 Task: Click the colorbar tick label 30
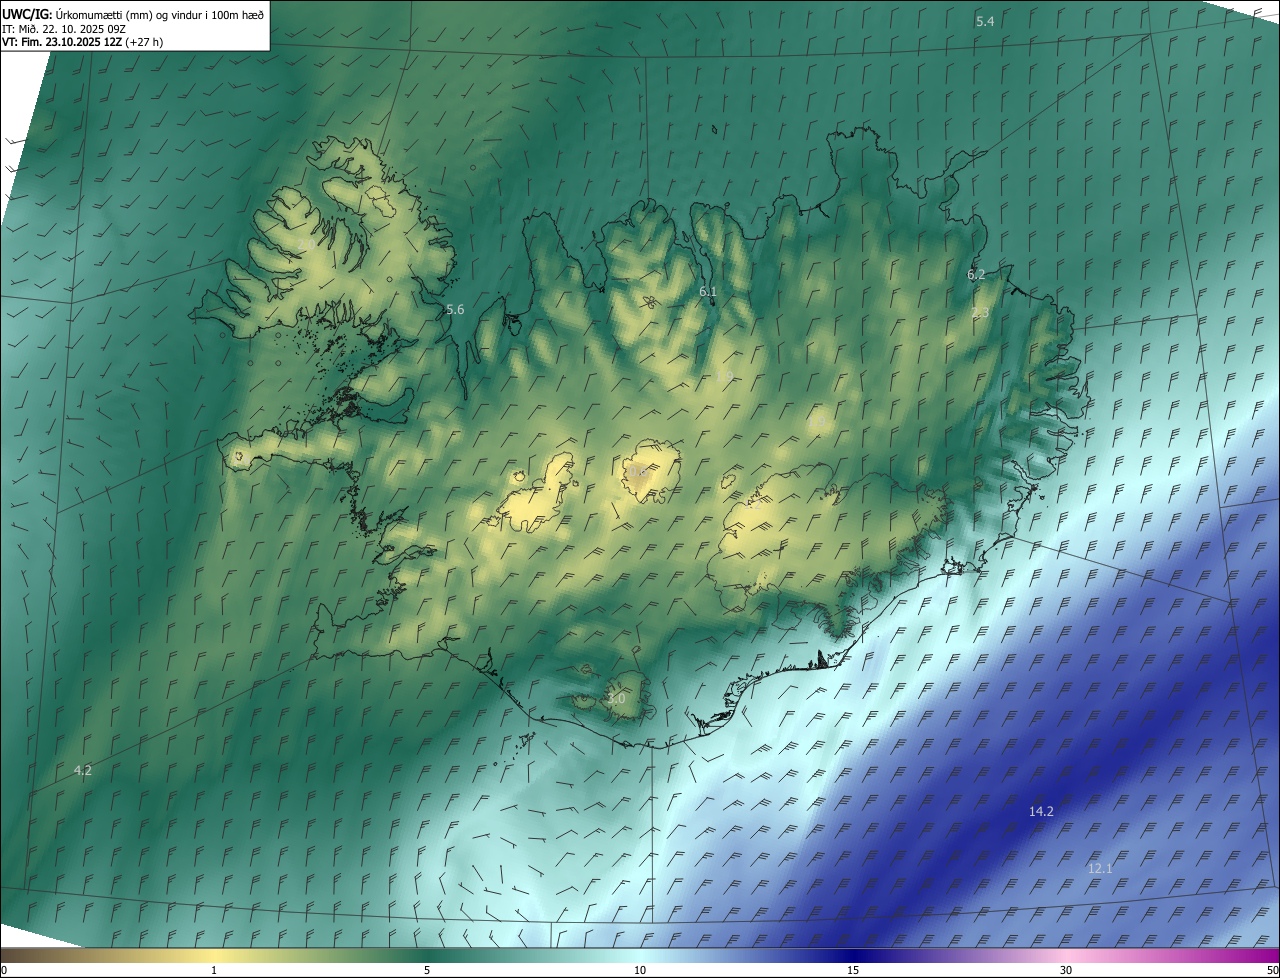(1066, 970)
